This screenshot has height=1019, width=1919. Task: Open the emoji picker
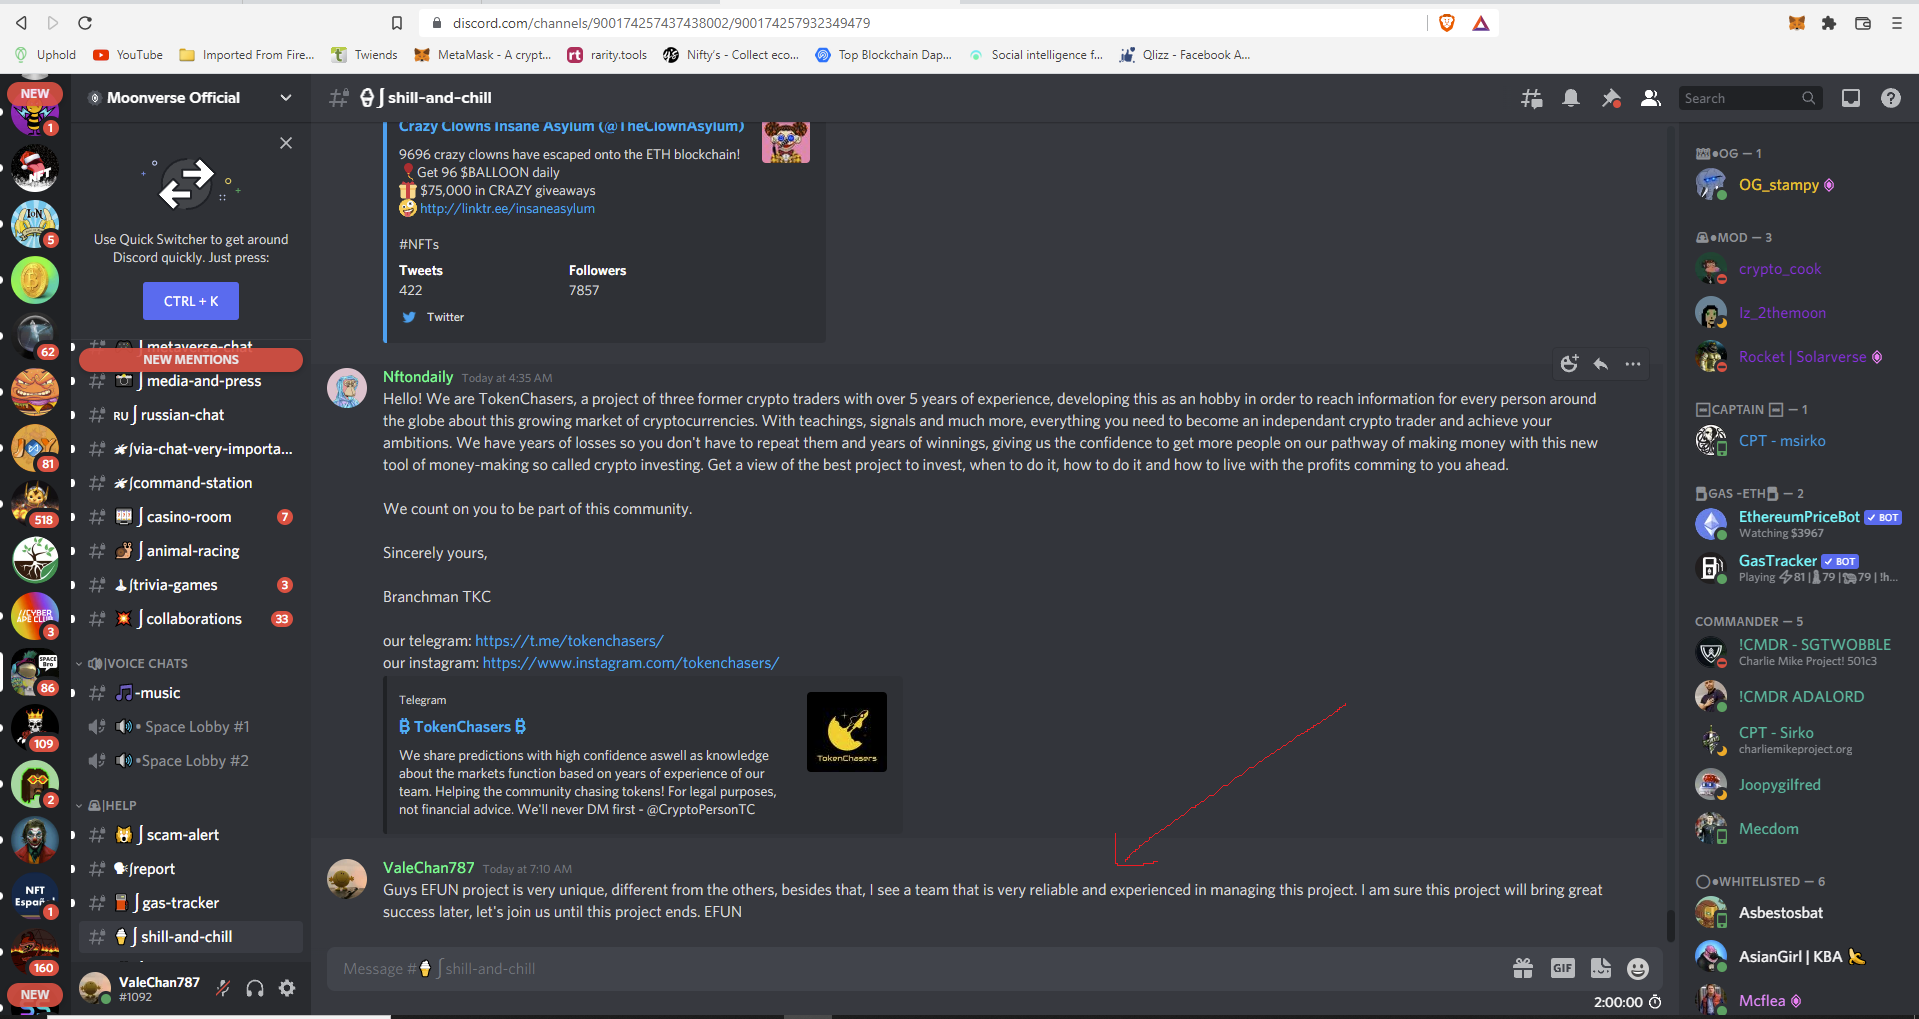click(x=1638, y=968)
